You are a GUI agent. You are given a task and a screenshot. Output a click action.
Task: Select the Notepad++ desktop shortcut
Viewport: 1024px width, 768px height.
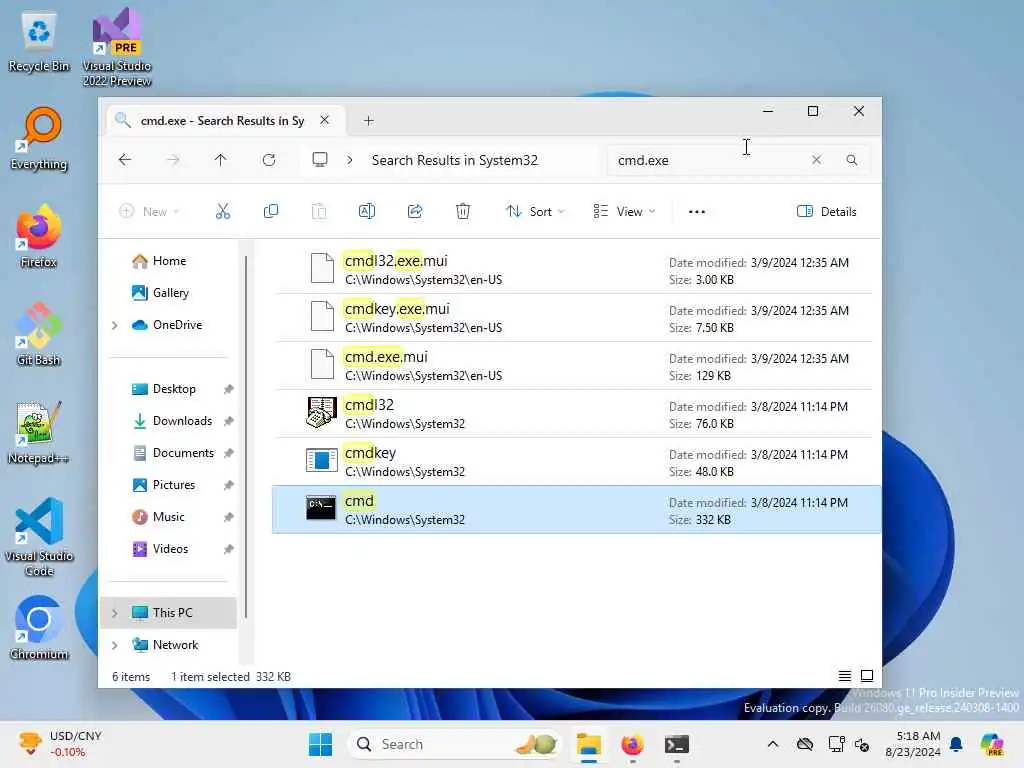click(39, 432)
